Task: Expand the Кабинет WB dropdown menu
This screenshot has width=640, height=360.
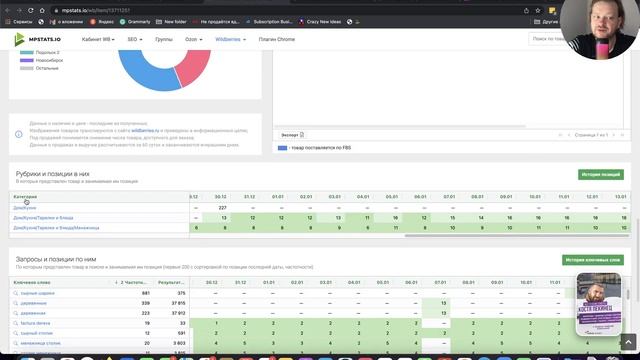Action: coord(98,39)
